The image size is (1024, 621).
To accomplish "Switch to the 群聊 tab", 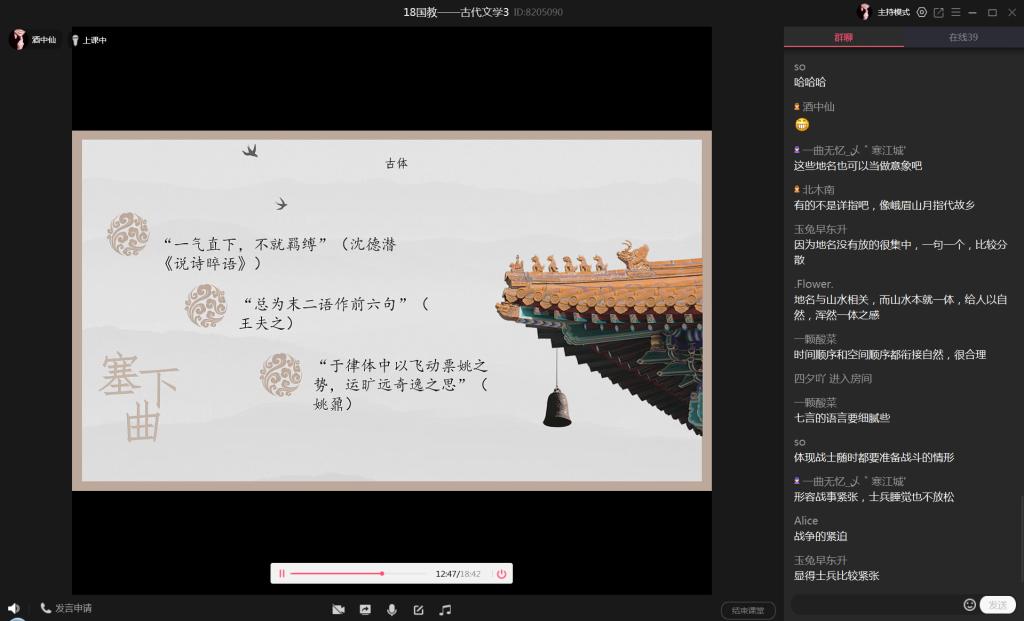I will [x=844, y=37].
